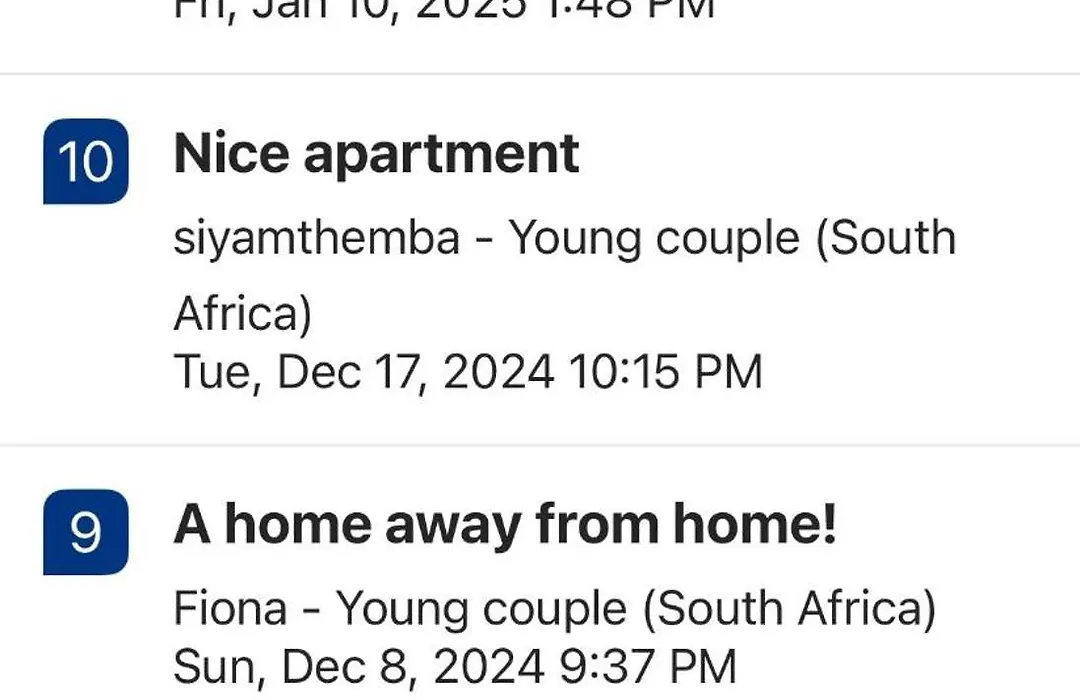Image resolution: width=1080 pixels, height=700 pixels.
Task: Click the wrapped "Africa)" line of text
Action: pyautogui.click(x=242, y=314)
